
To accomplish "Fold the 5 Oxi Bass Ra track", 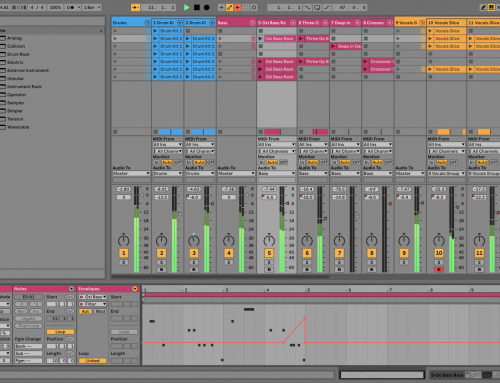I will click(293, 23).
